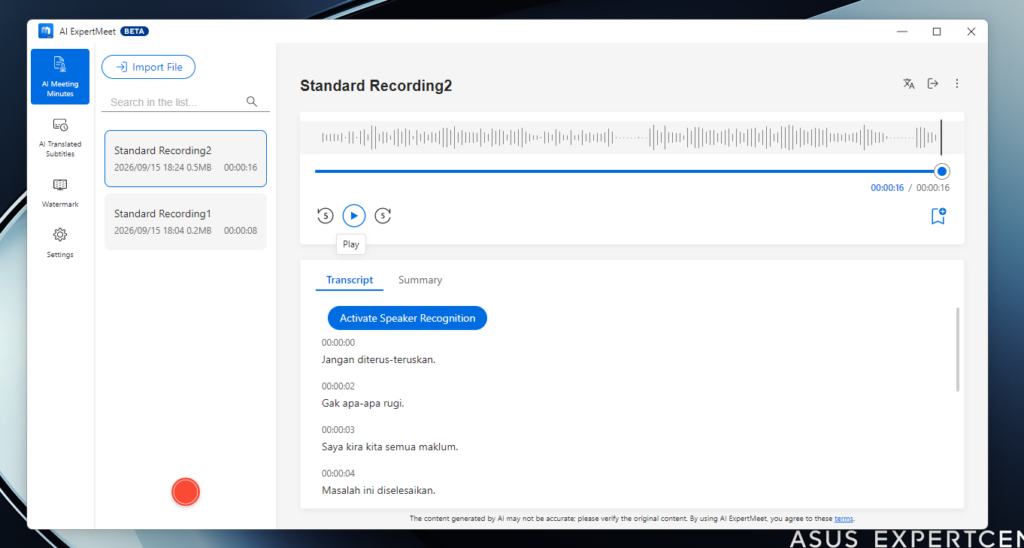Switch to the Transcript tab
Viewport: 1024px width, 548px height.
[x=349, y=280]
